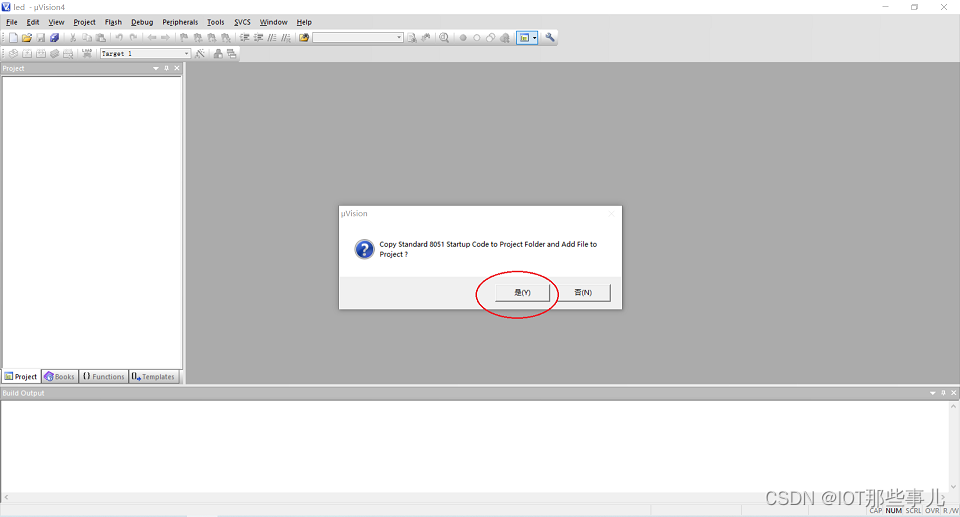Image resolution: width=960 pixels, height=517 pixels.
Task: Open the View menu
Action: coord(56,22)
